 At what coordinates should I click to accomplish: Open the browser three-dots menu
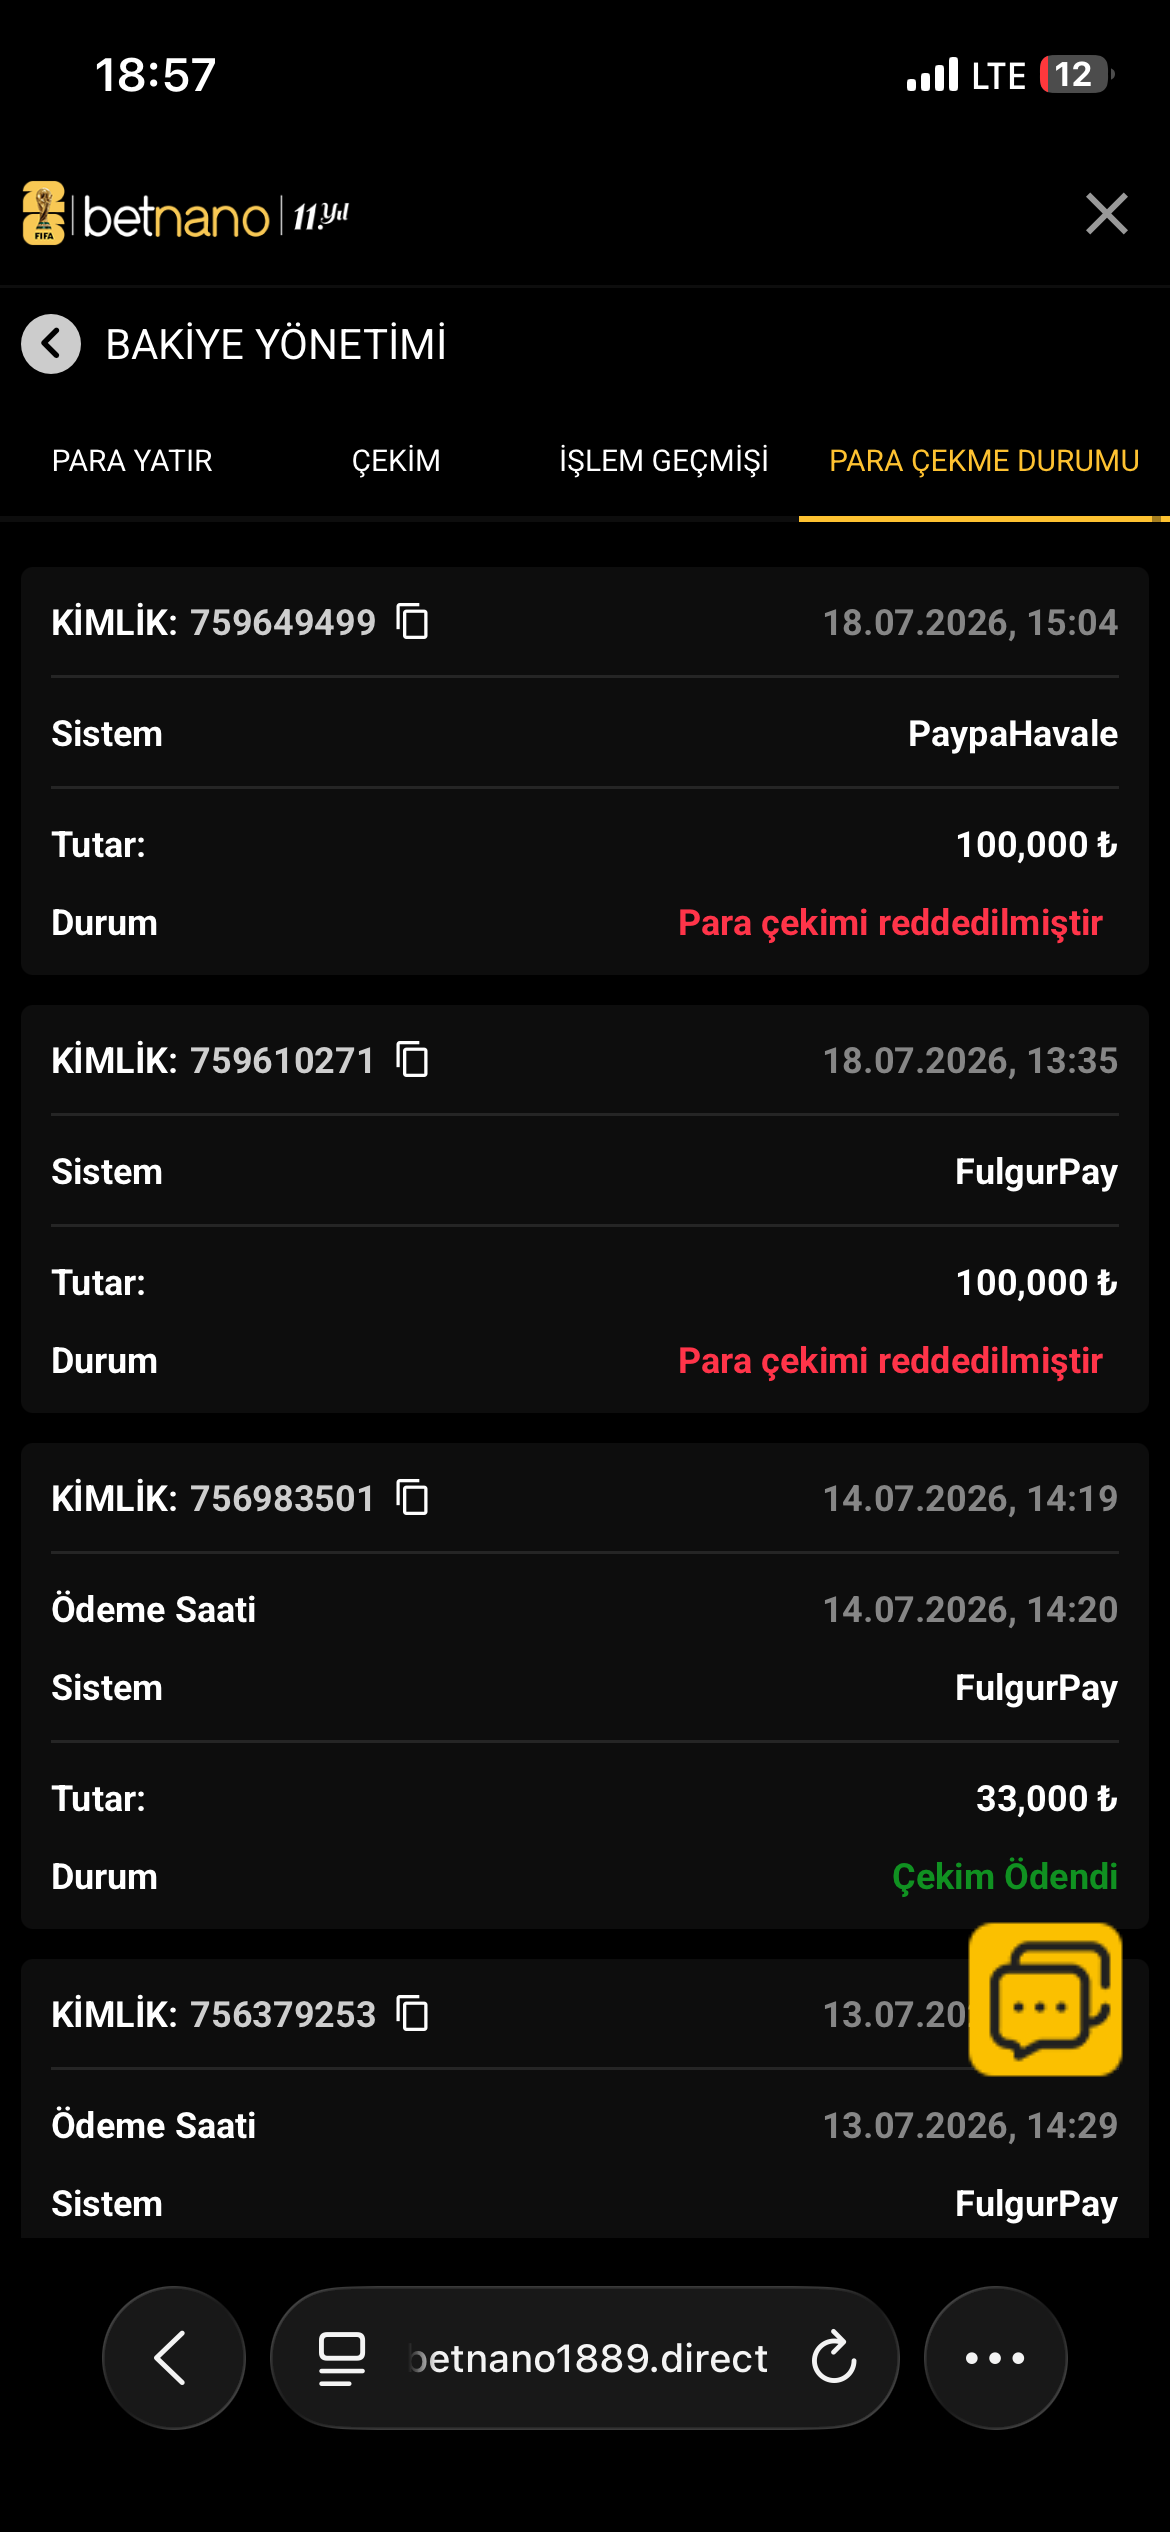(995, 2357)
